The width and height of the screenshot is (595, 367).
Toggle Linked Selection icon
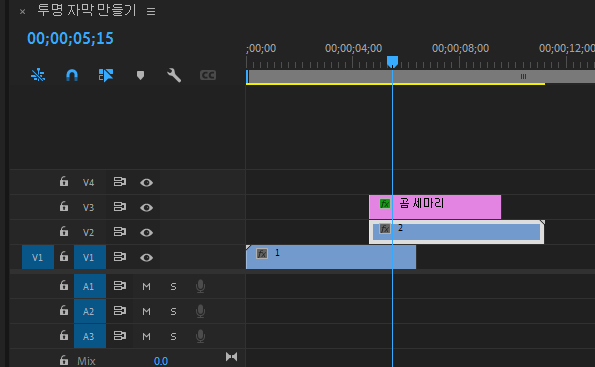[x=105, y=75]
